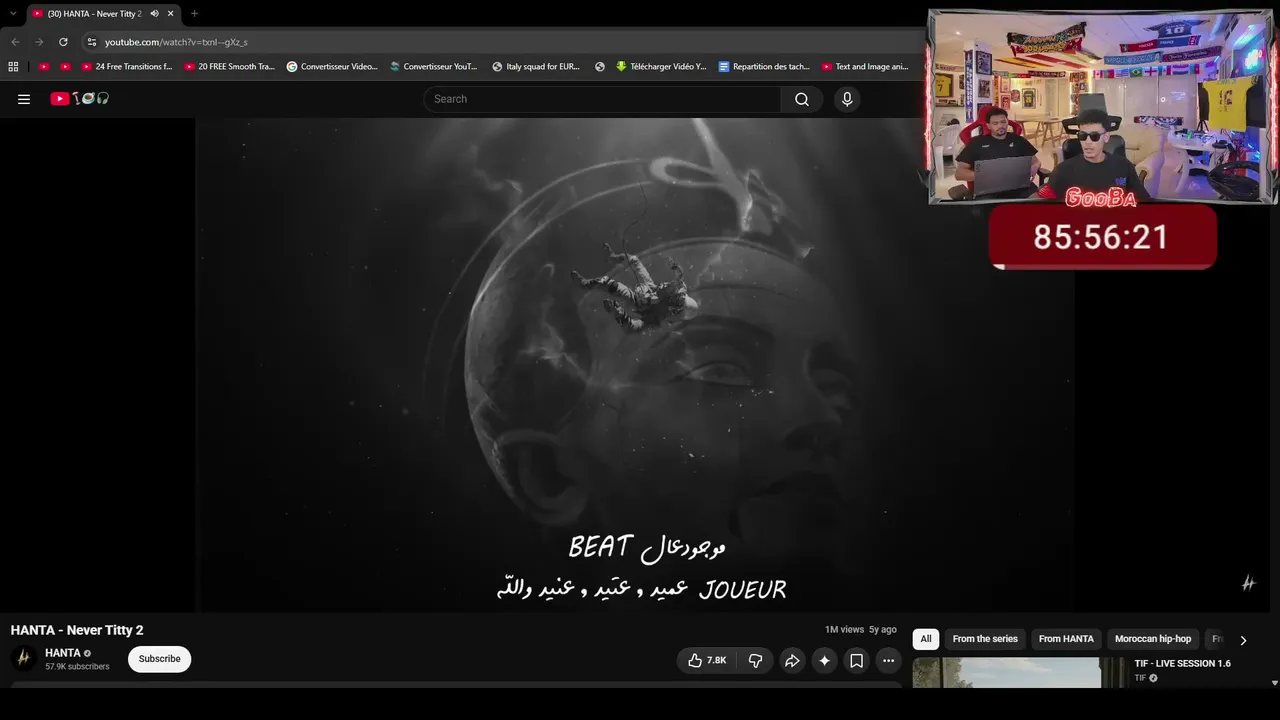The width and height of the screenshot is (1280, 720).
Task: Select the 'From HANTA' chip
Action: pos(1066,639)
